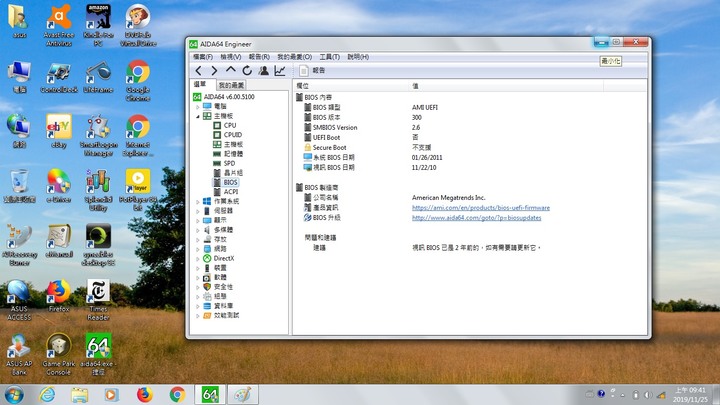Expand the Display node above Multimedia
Screen dimensions: 720x405
click(198, 220)
